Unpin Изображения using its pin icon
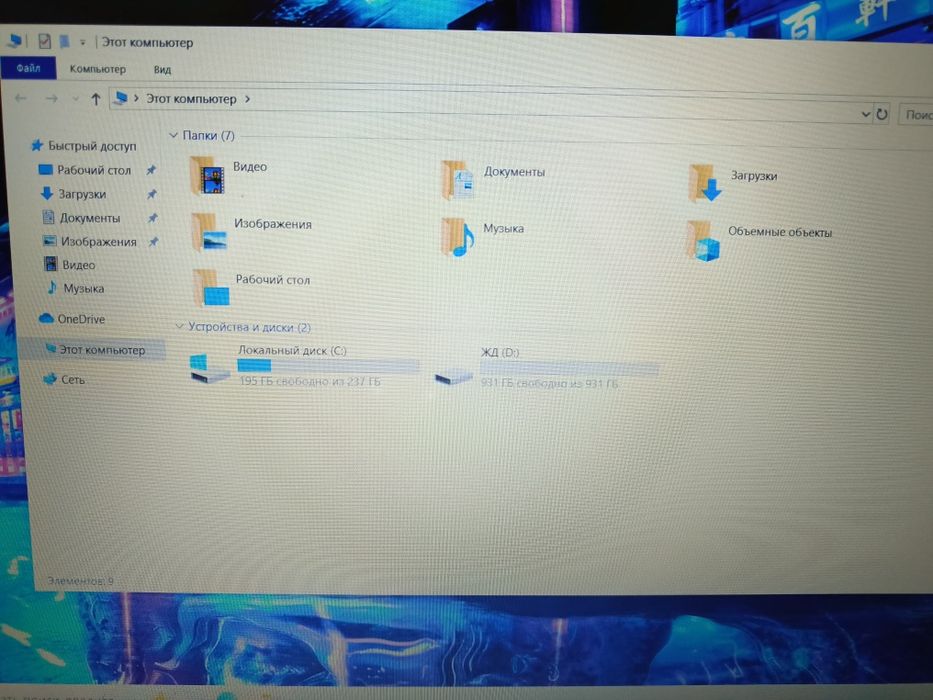Viewport: 933px width, 700px height. pos(154,242)
